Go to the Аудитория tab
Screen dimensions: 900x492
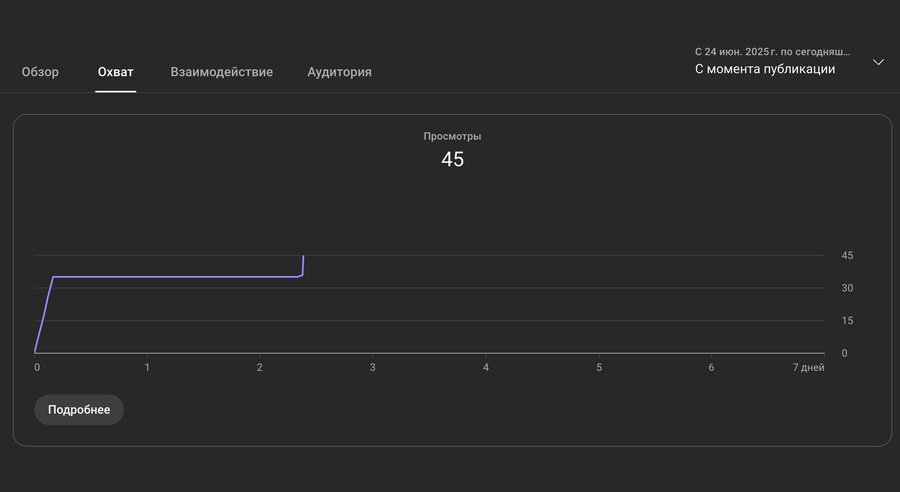[340, 72]
